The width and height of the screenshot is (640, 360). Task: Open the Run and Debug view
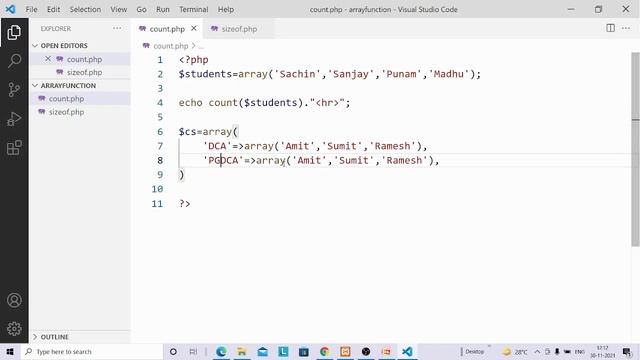[x=14, y=119]
